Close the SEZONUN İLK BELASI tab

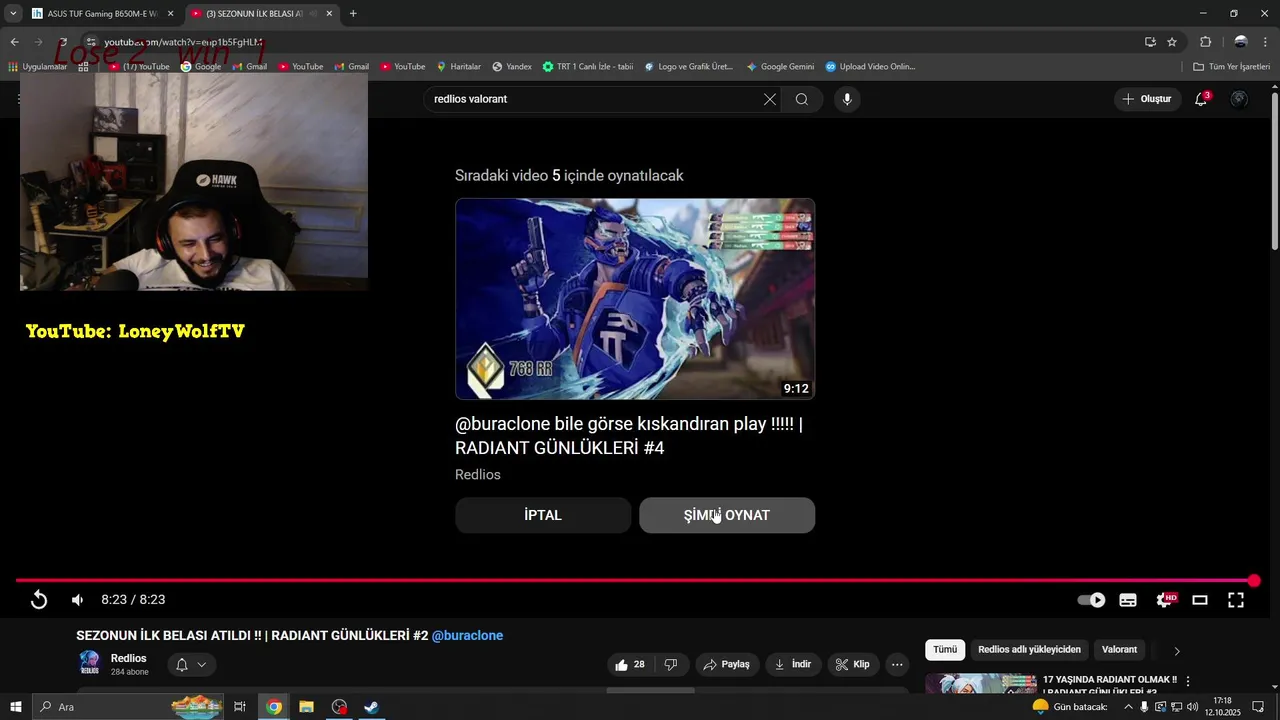point(329,14)
